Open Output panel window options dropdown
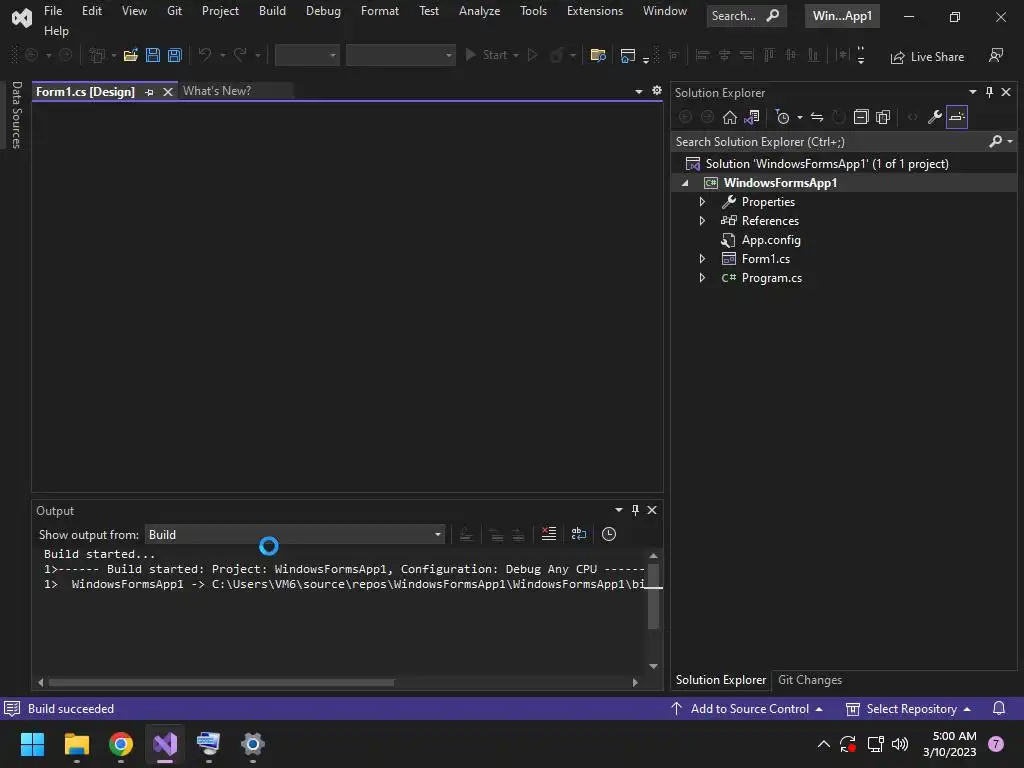Image resolution: width=1024 pixels, height=768 pixels. pos(618,510)
